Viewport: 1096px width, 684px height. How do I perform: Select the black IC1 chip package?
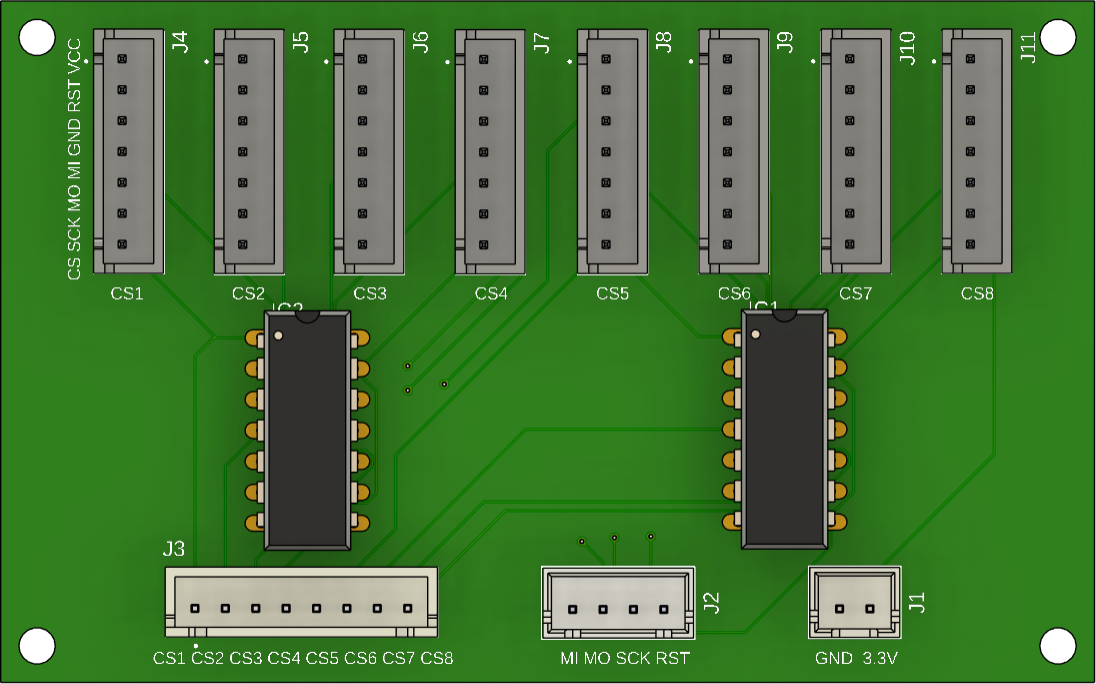point(784,429)
